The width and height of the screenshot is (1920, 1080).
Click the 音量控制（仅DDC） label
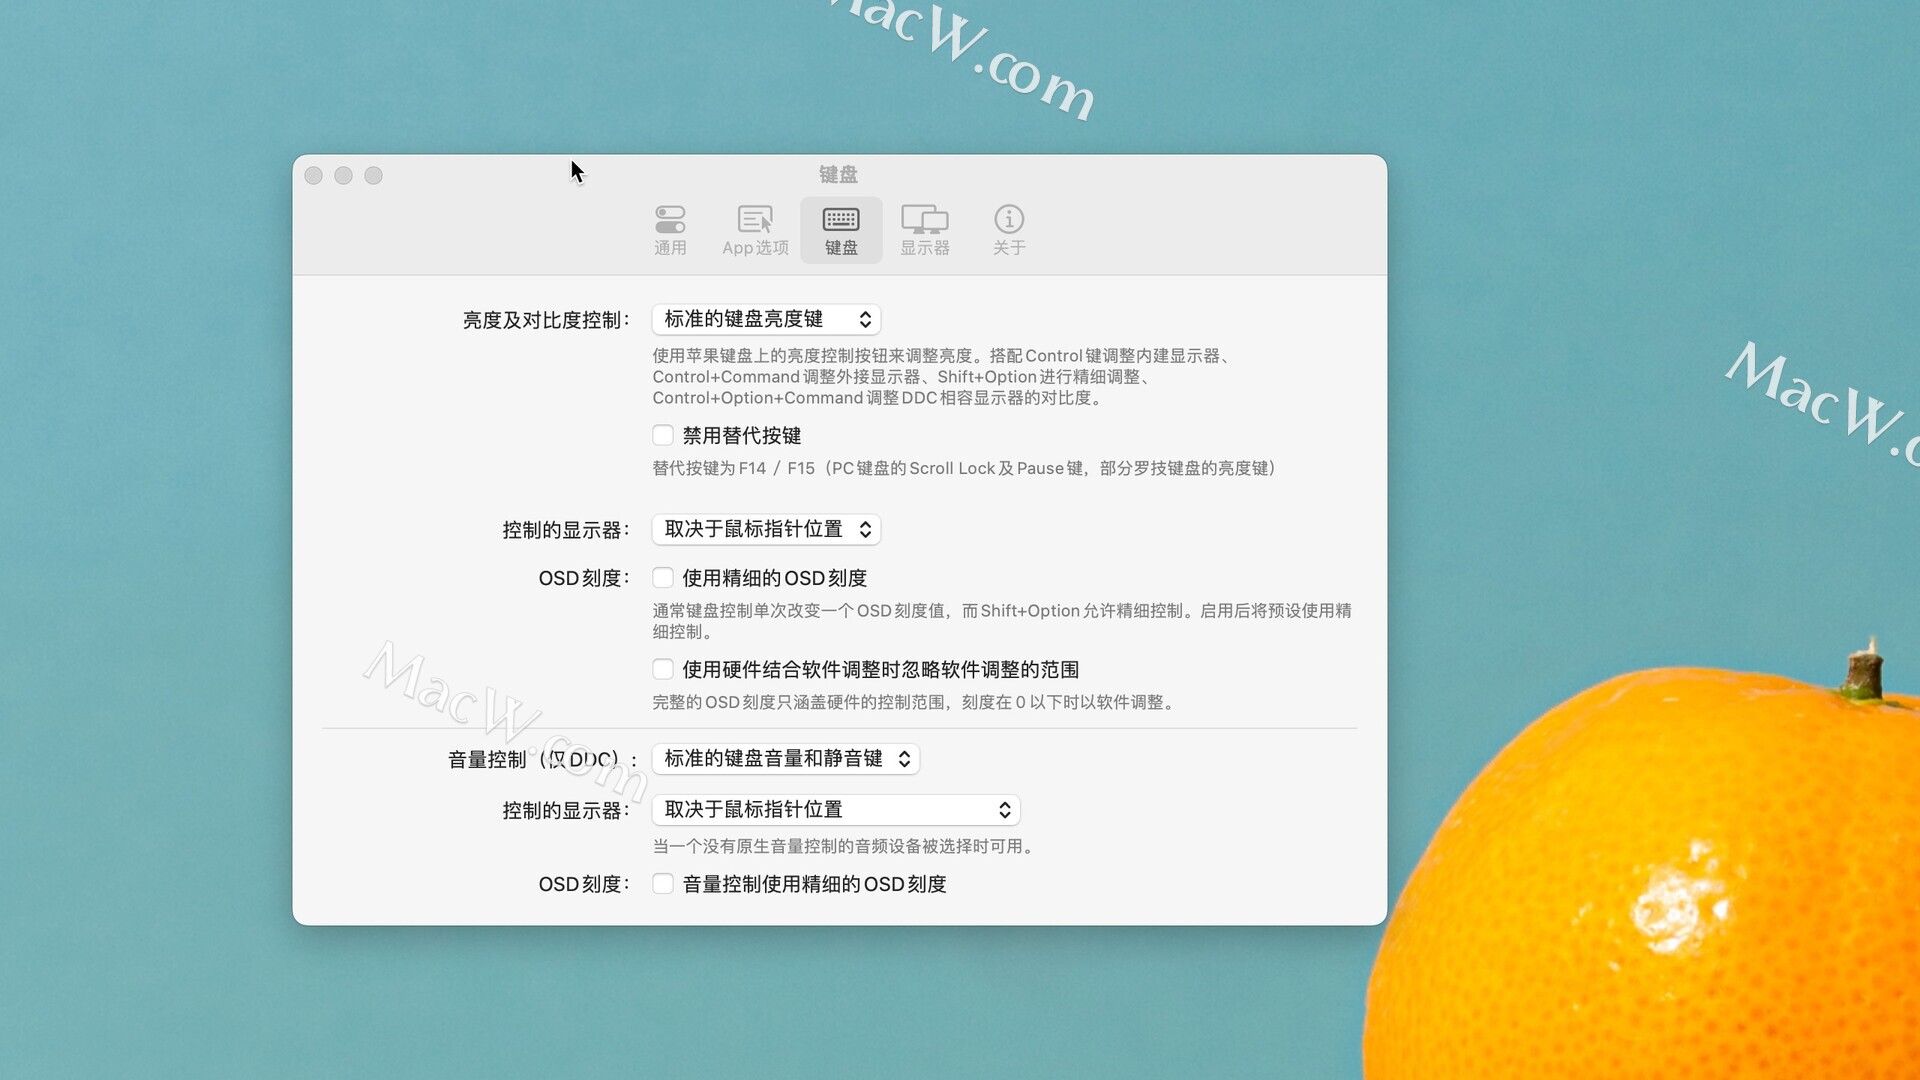point(542,760)
